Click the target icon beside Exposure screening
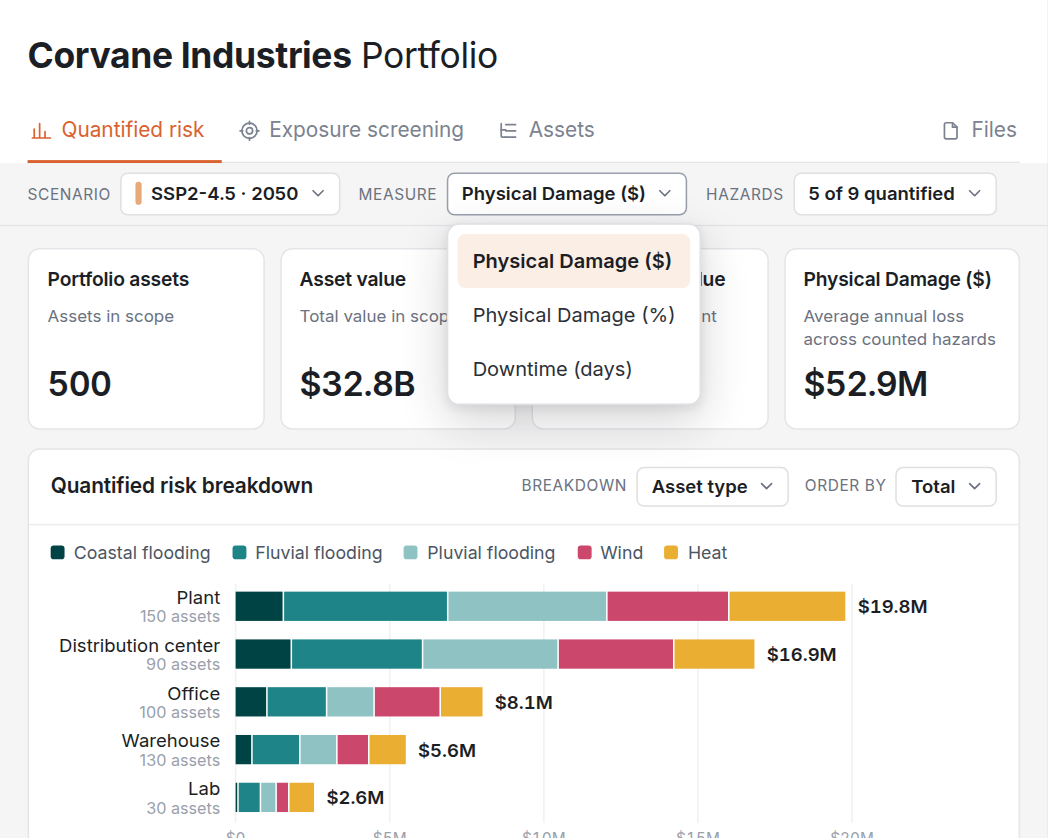This screenshot has height=838, width=1048. [x=249, y=130]
